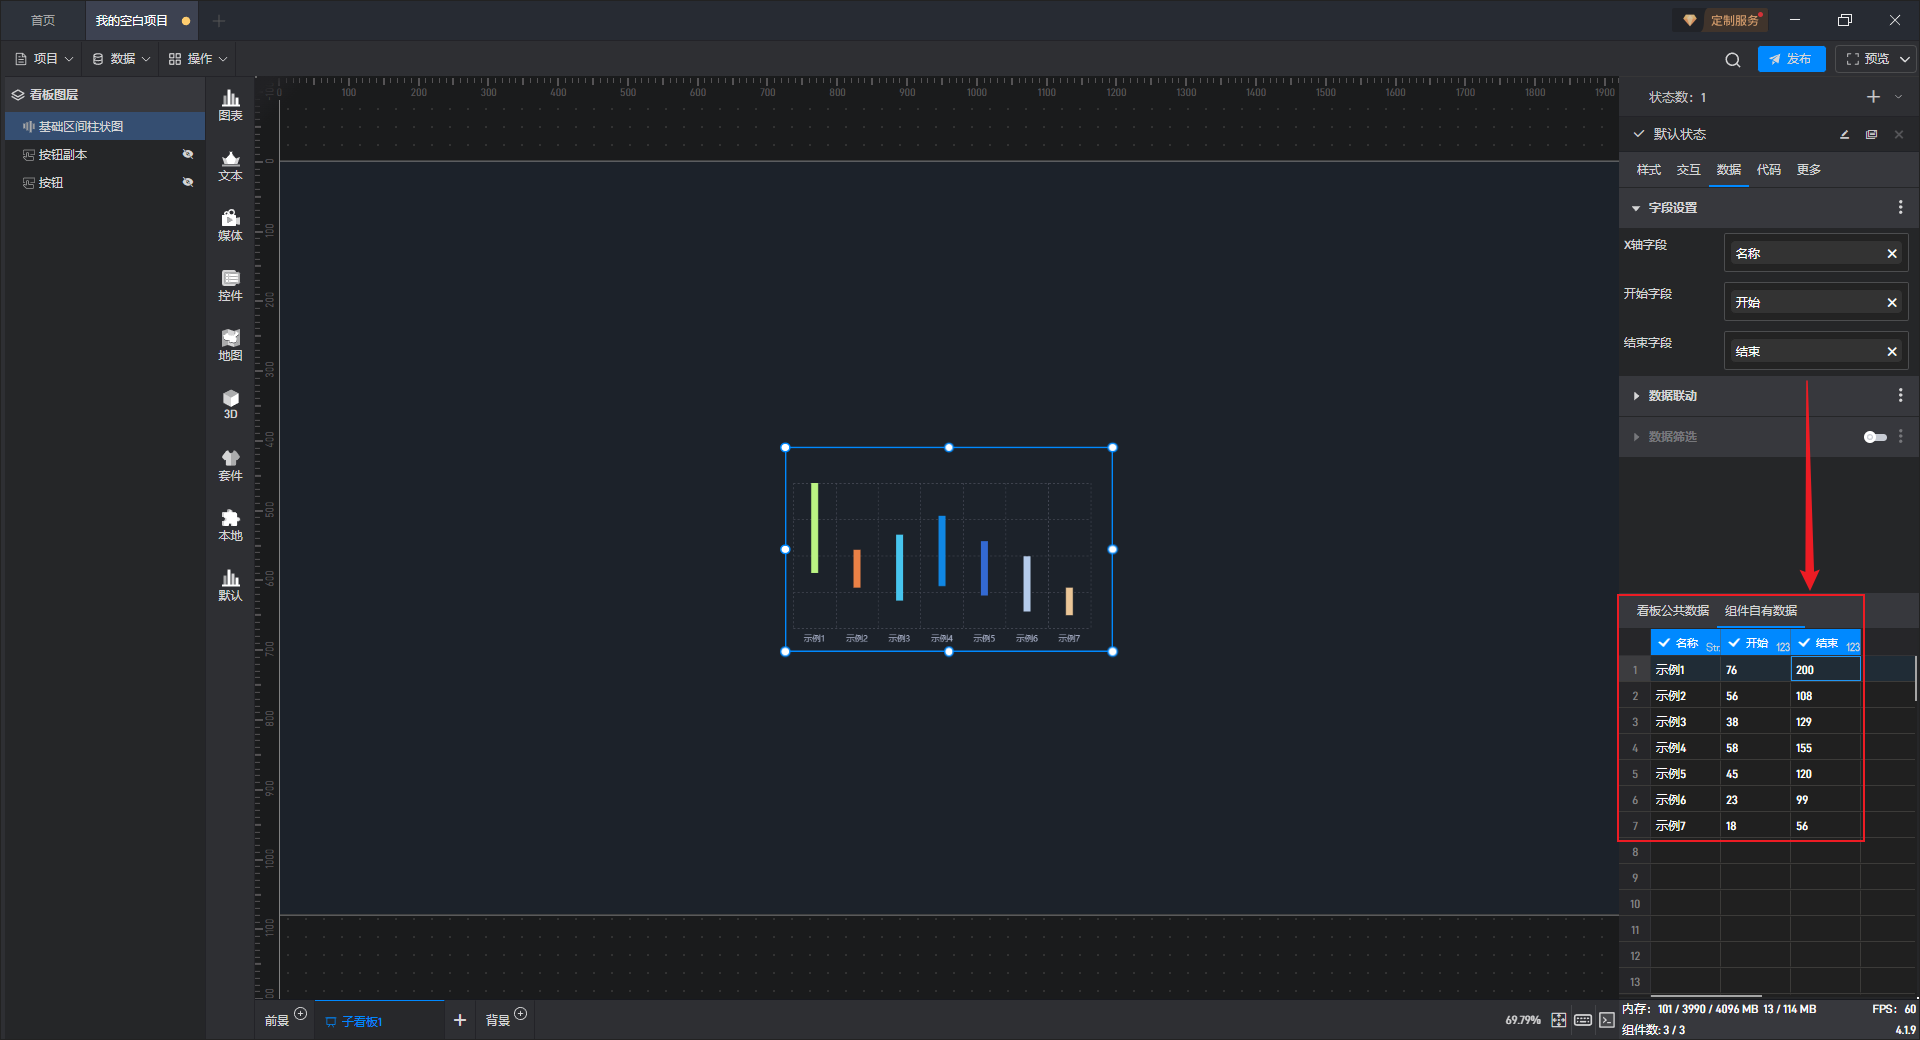This screenshot has width=1920, height=1040.
Task: Select the 组件自有数据 tab
Action: point(1760,611)
